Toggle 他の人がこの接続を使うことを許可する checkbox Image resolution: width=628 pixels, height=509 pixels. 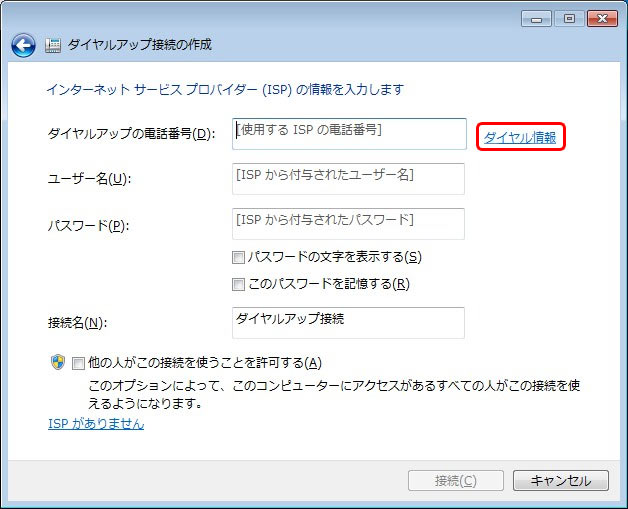pos(79,363)
